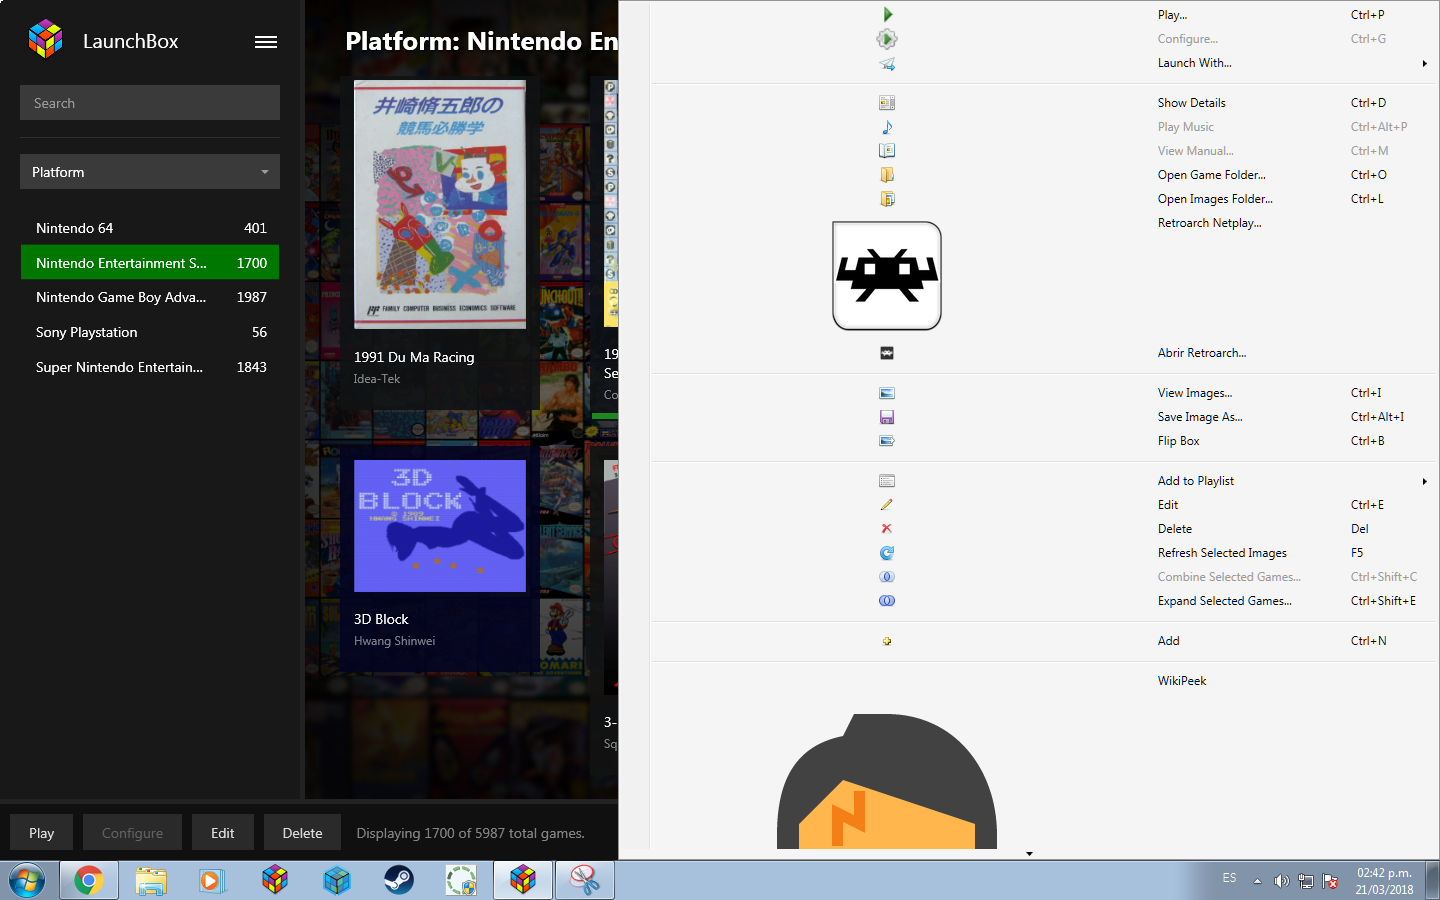Click the Expand Selected Games icon

(887, 601)
